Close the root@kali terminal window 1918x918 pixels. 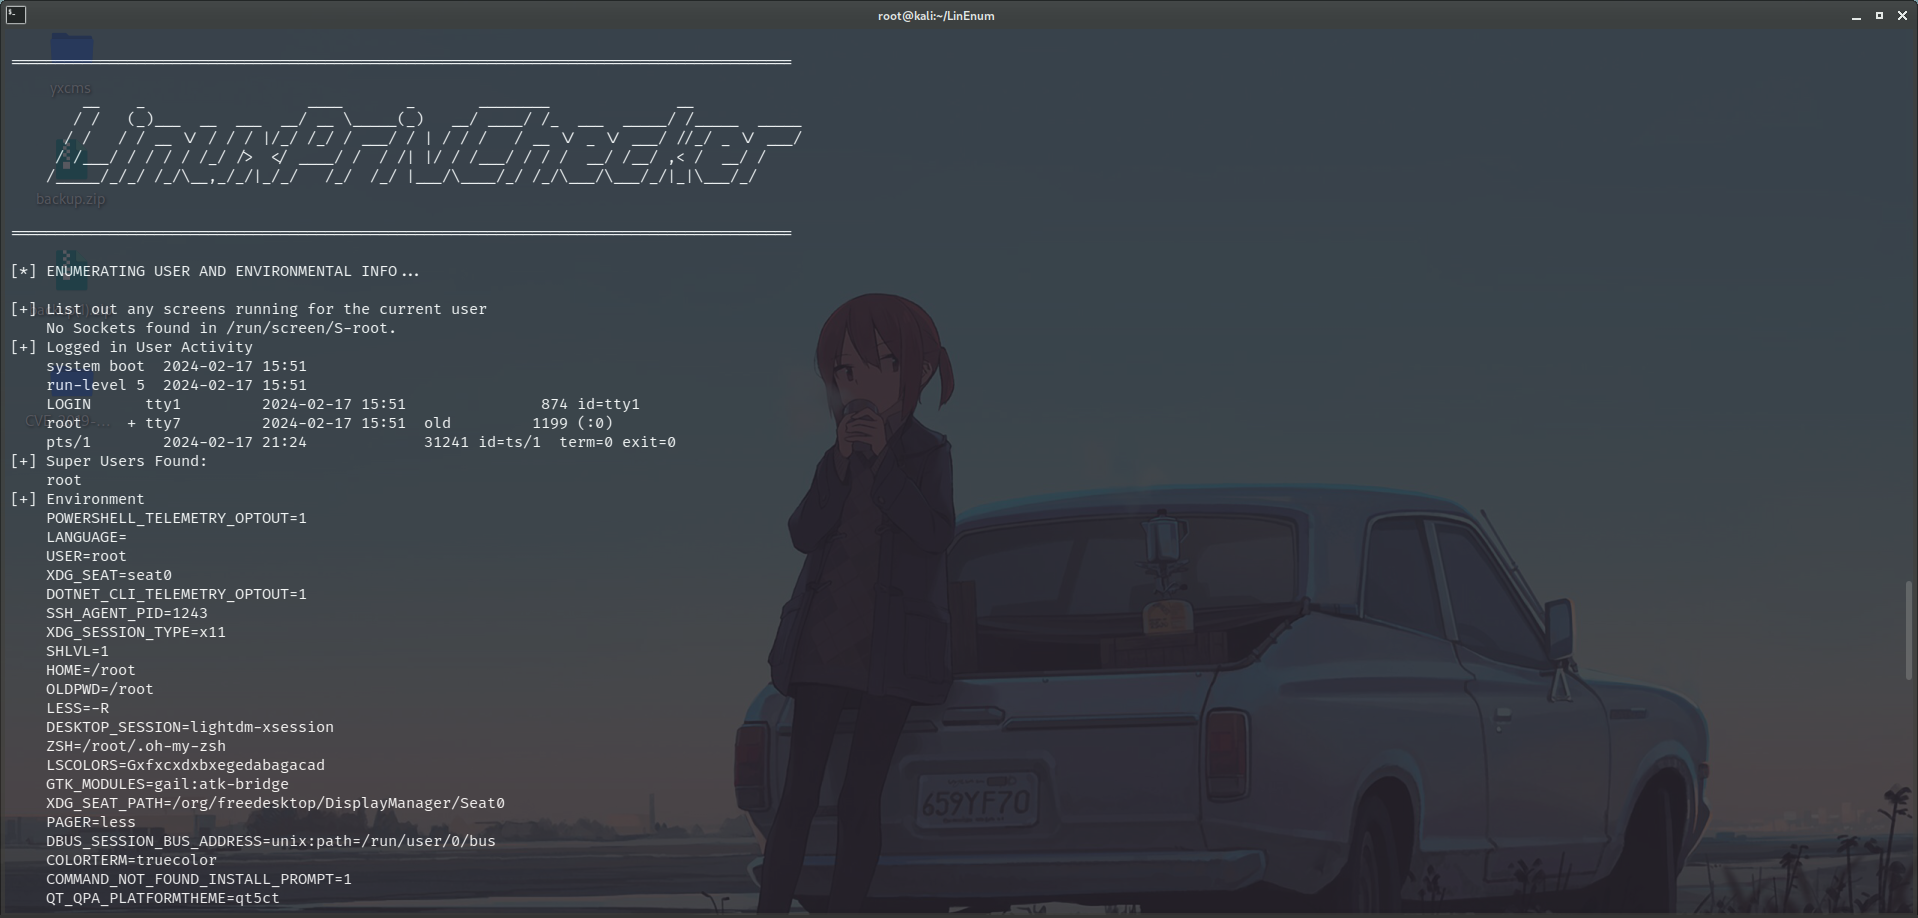(x=1902, y=16)
